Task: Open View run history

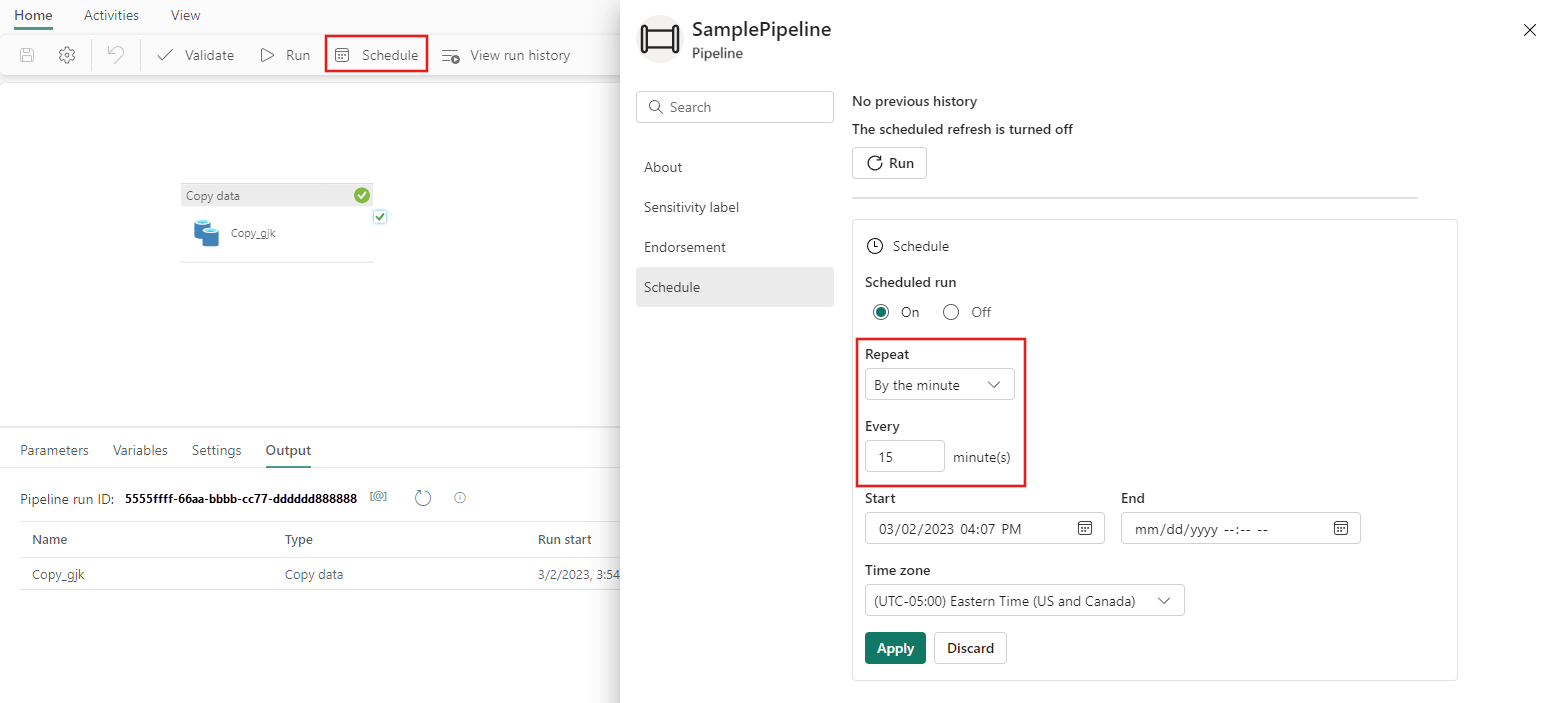Action: pyautogui.click(x=506, y=55)
